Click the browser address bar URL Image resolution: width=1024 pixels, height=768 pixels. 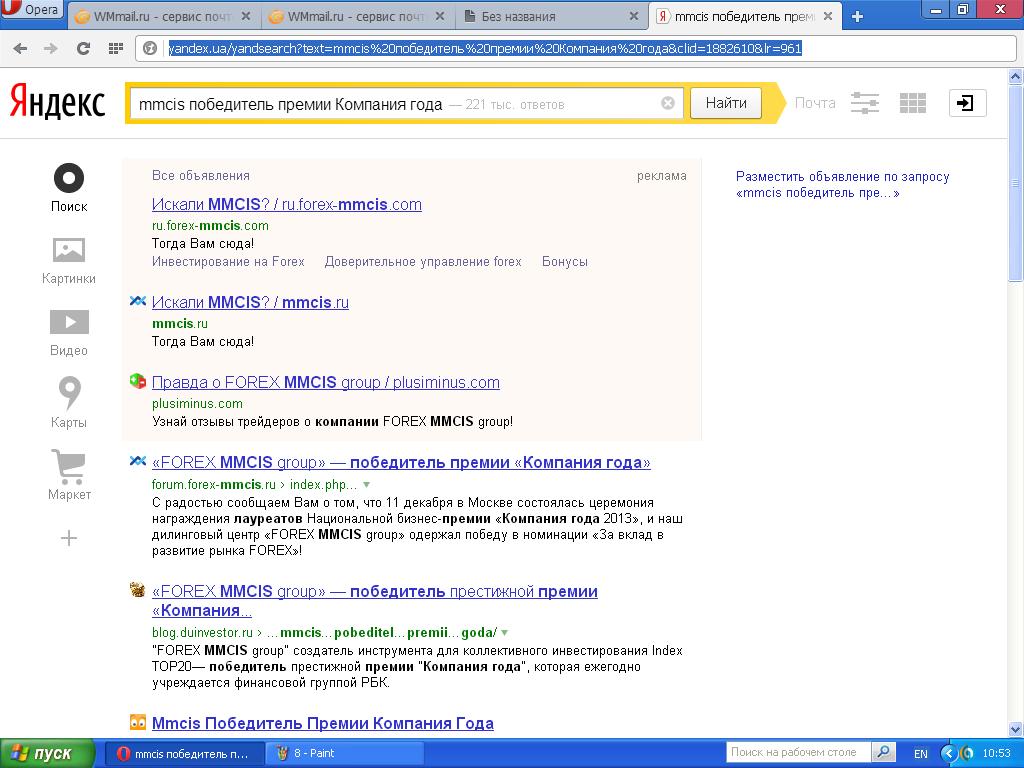(485, 48)
